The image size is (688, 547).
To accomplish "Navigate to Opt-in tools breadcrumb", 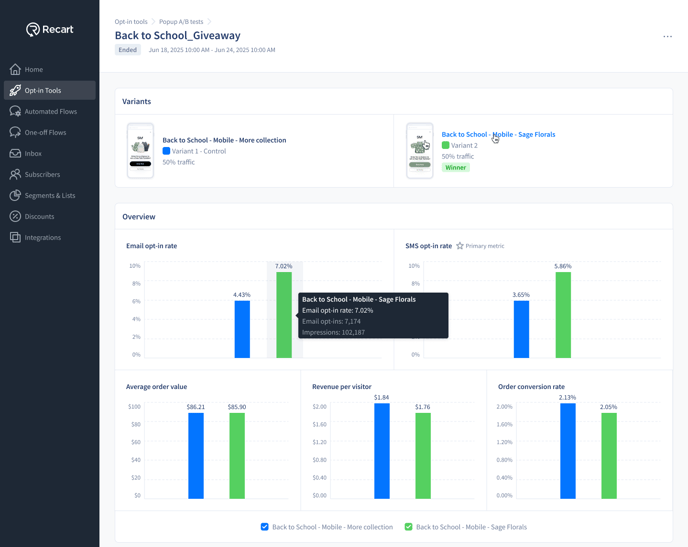I will click(x=131, y=21).
